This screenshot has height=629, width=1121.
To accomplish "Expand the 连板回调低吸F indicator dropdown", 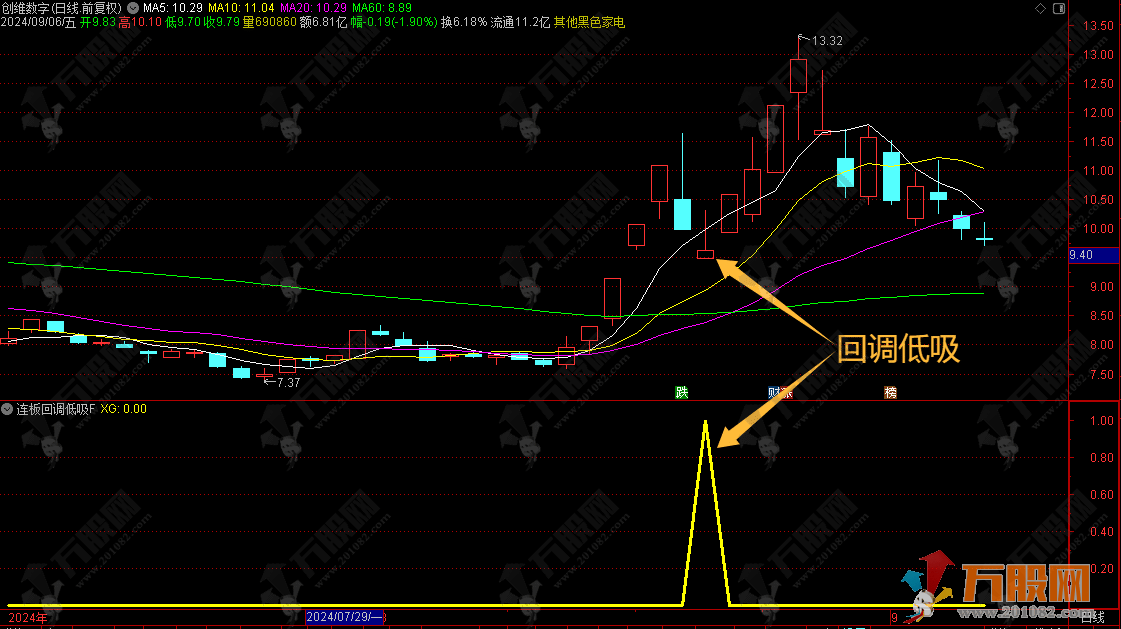I will (8, 409).
